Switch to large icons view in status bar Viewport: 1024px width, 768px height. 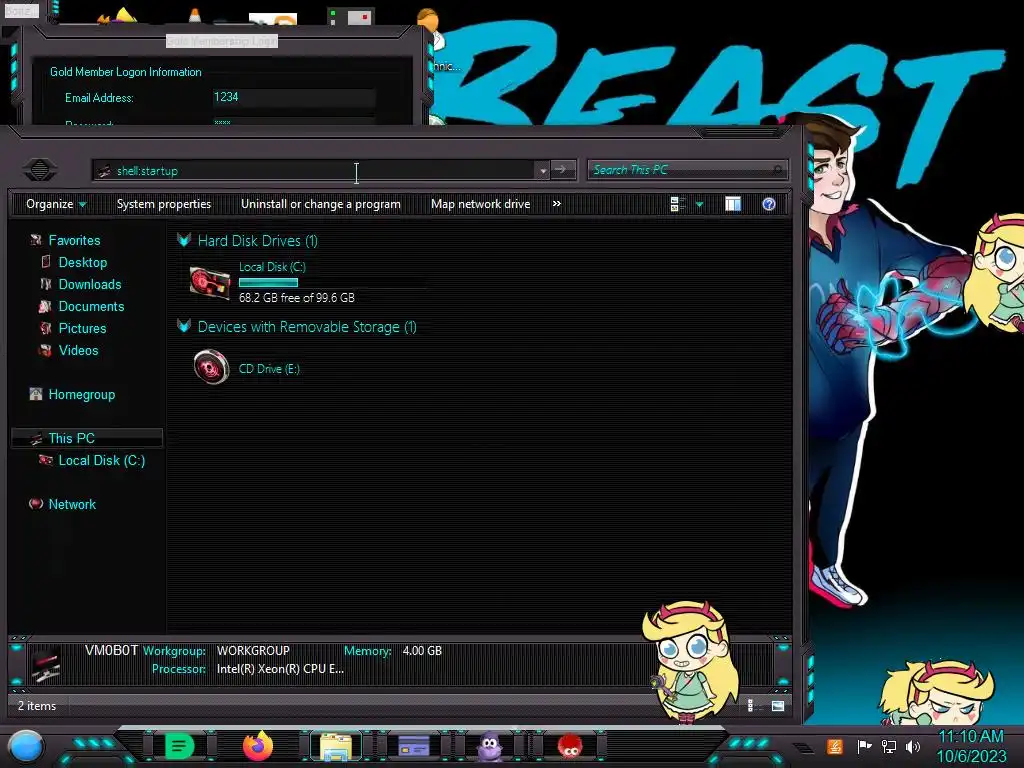pyautogui.click(x=778, y=705)
